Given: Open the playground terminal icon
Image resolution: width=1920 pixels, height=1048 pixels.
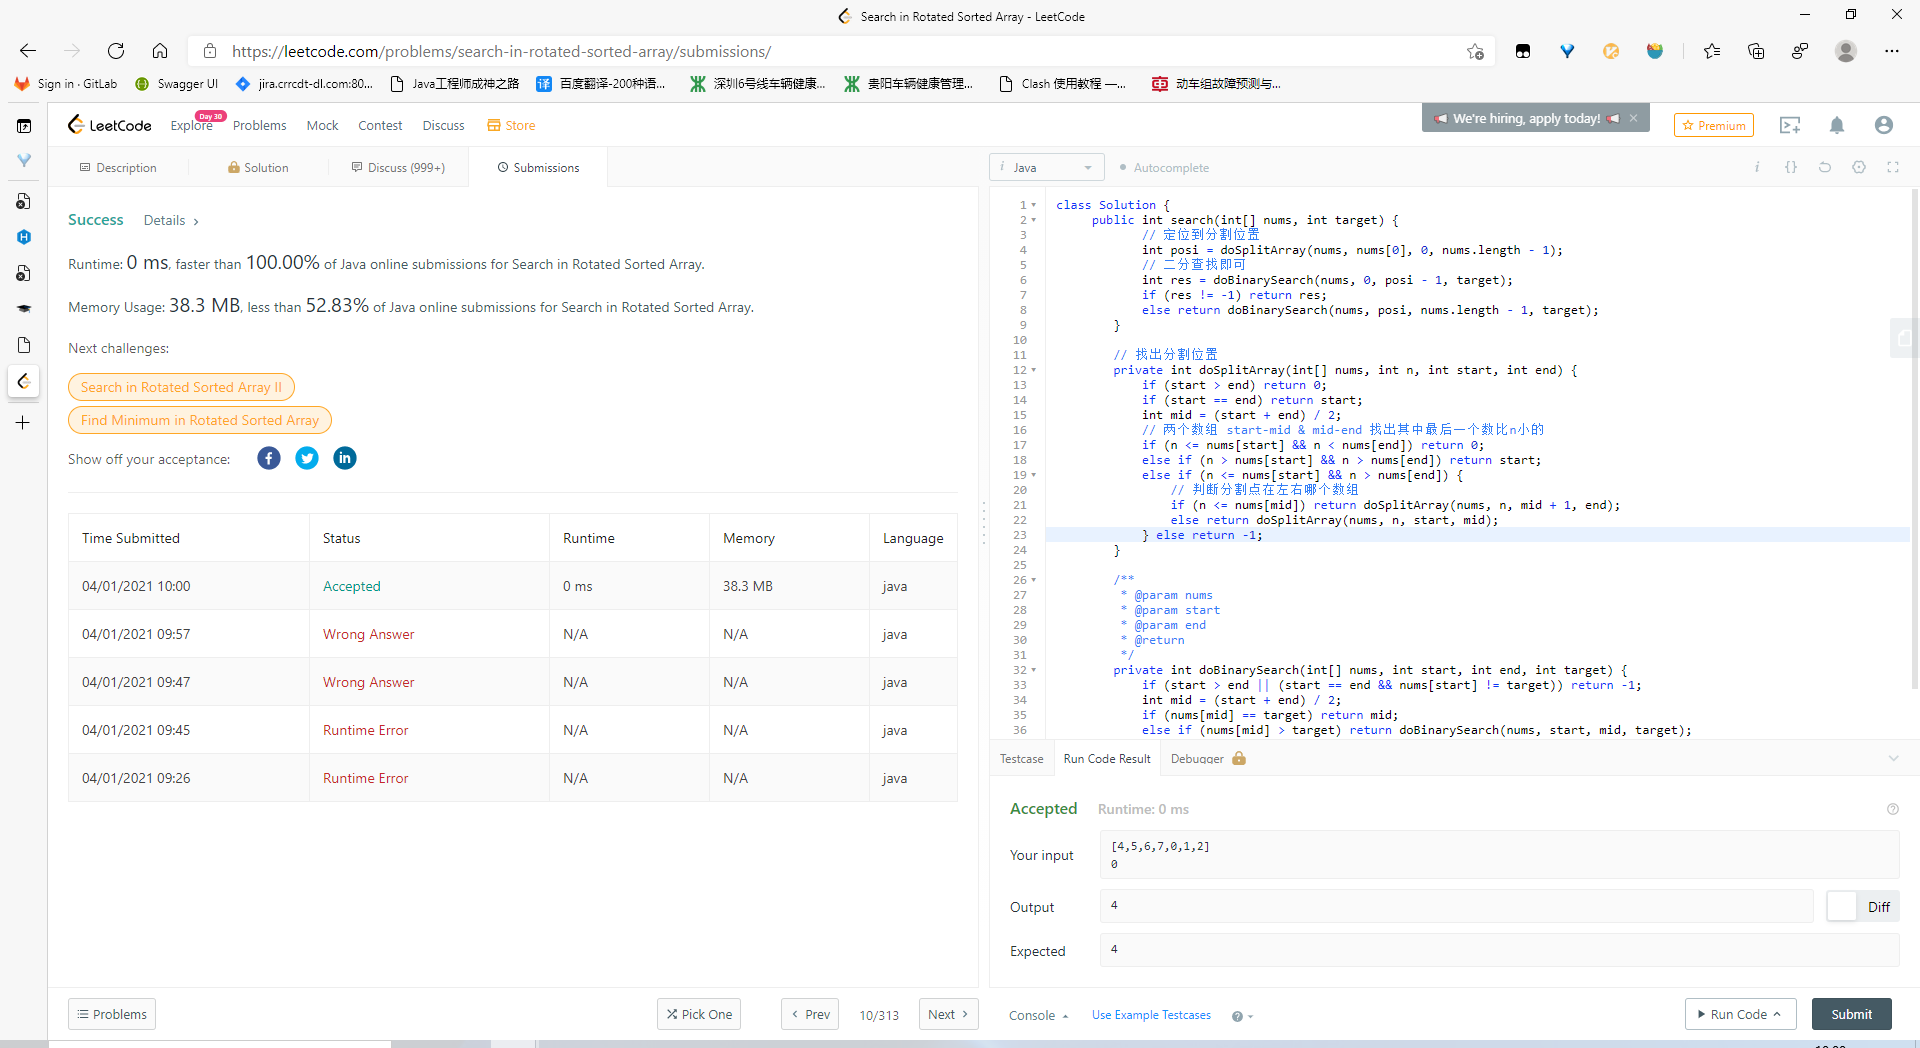Looking at the screenshot, I should pos(1790,125).
